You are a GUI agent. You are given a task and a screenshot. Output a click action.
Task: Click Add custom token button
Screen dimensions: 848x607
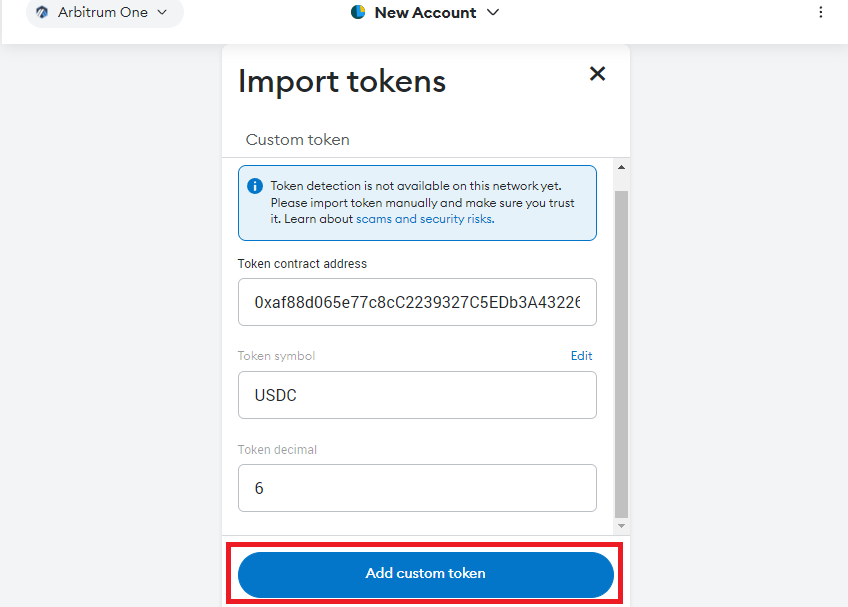[x=426, y=575]
